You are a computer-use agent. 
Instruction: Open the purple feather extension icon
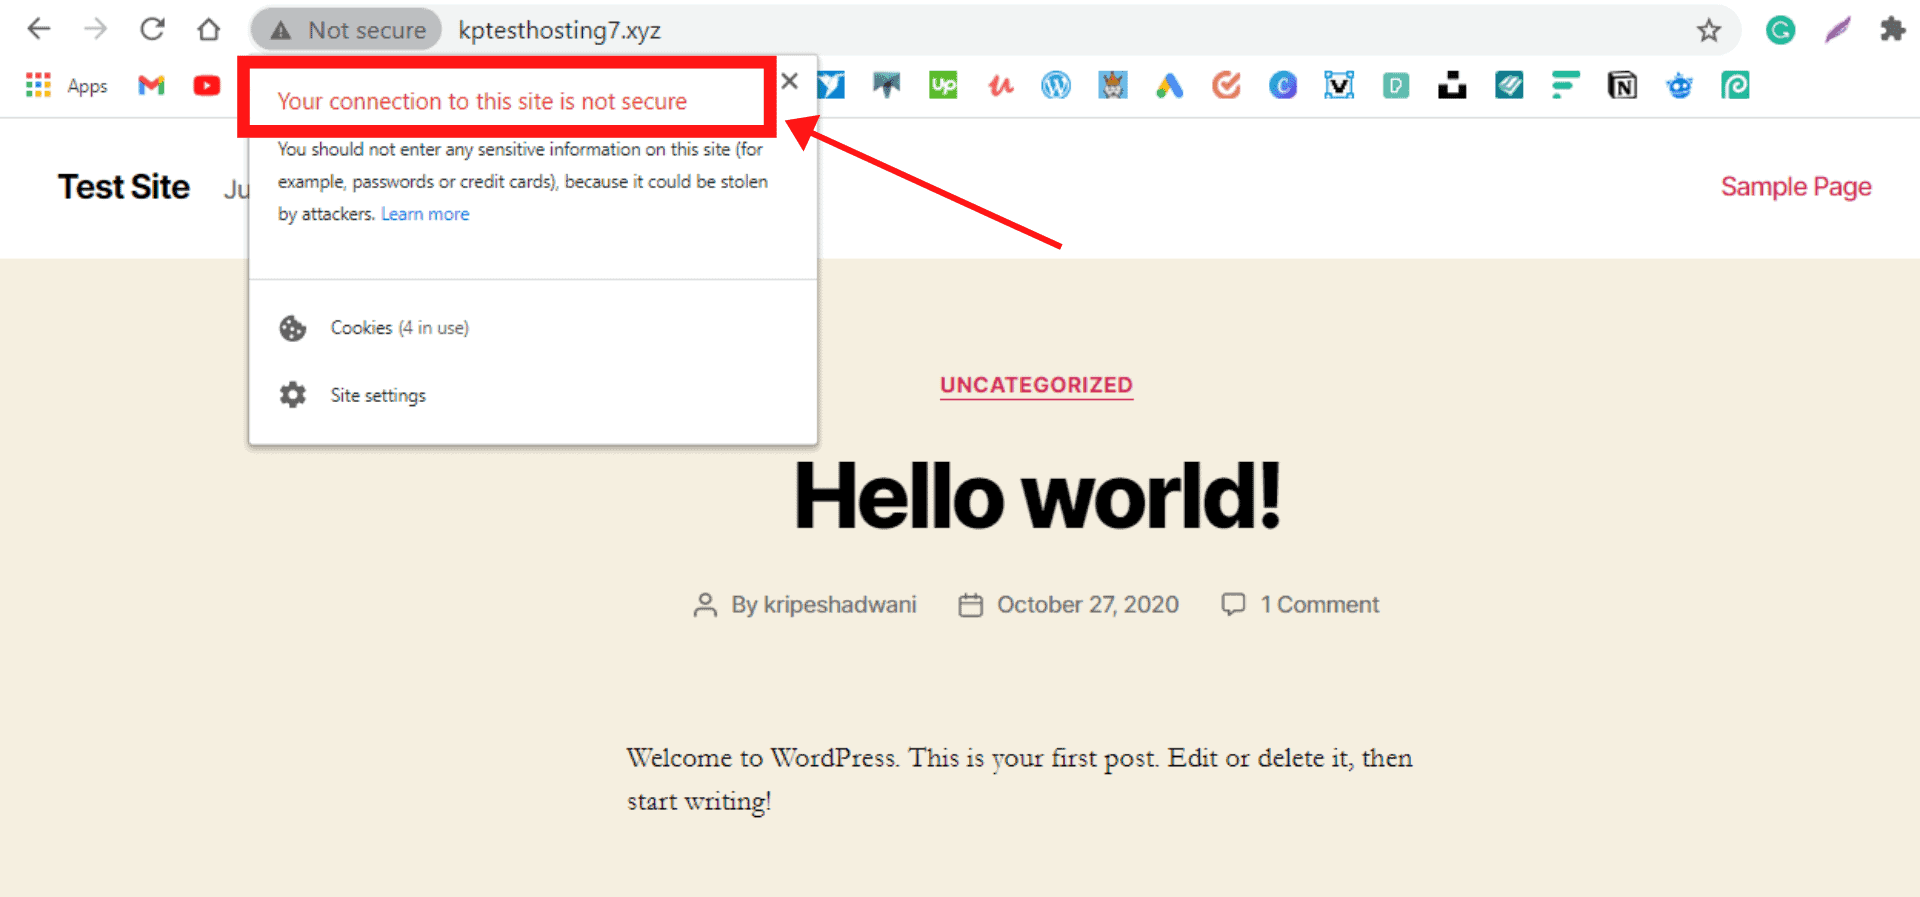[x=1837, y=30]
